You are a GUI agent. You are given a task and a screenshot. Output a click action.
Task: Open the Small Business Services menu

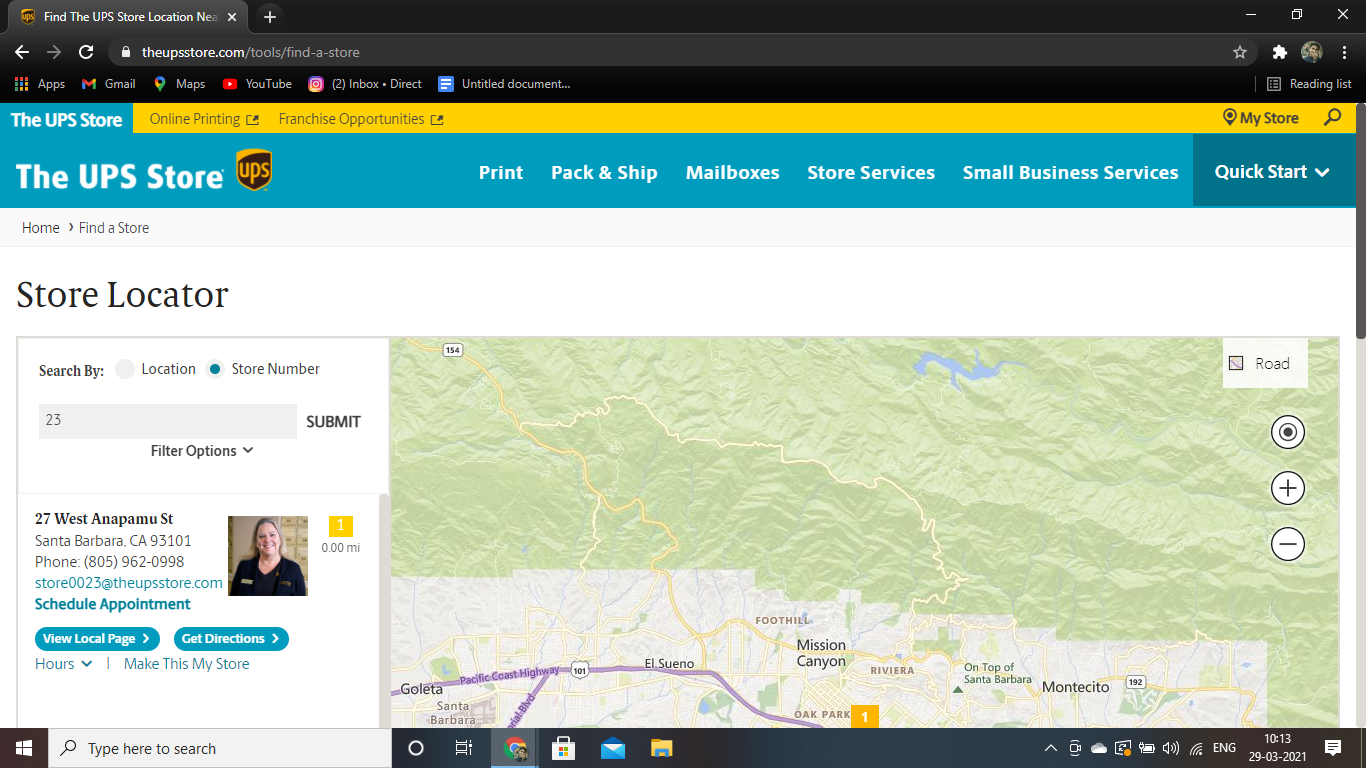tap(1071, 172)
